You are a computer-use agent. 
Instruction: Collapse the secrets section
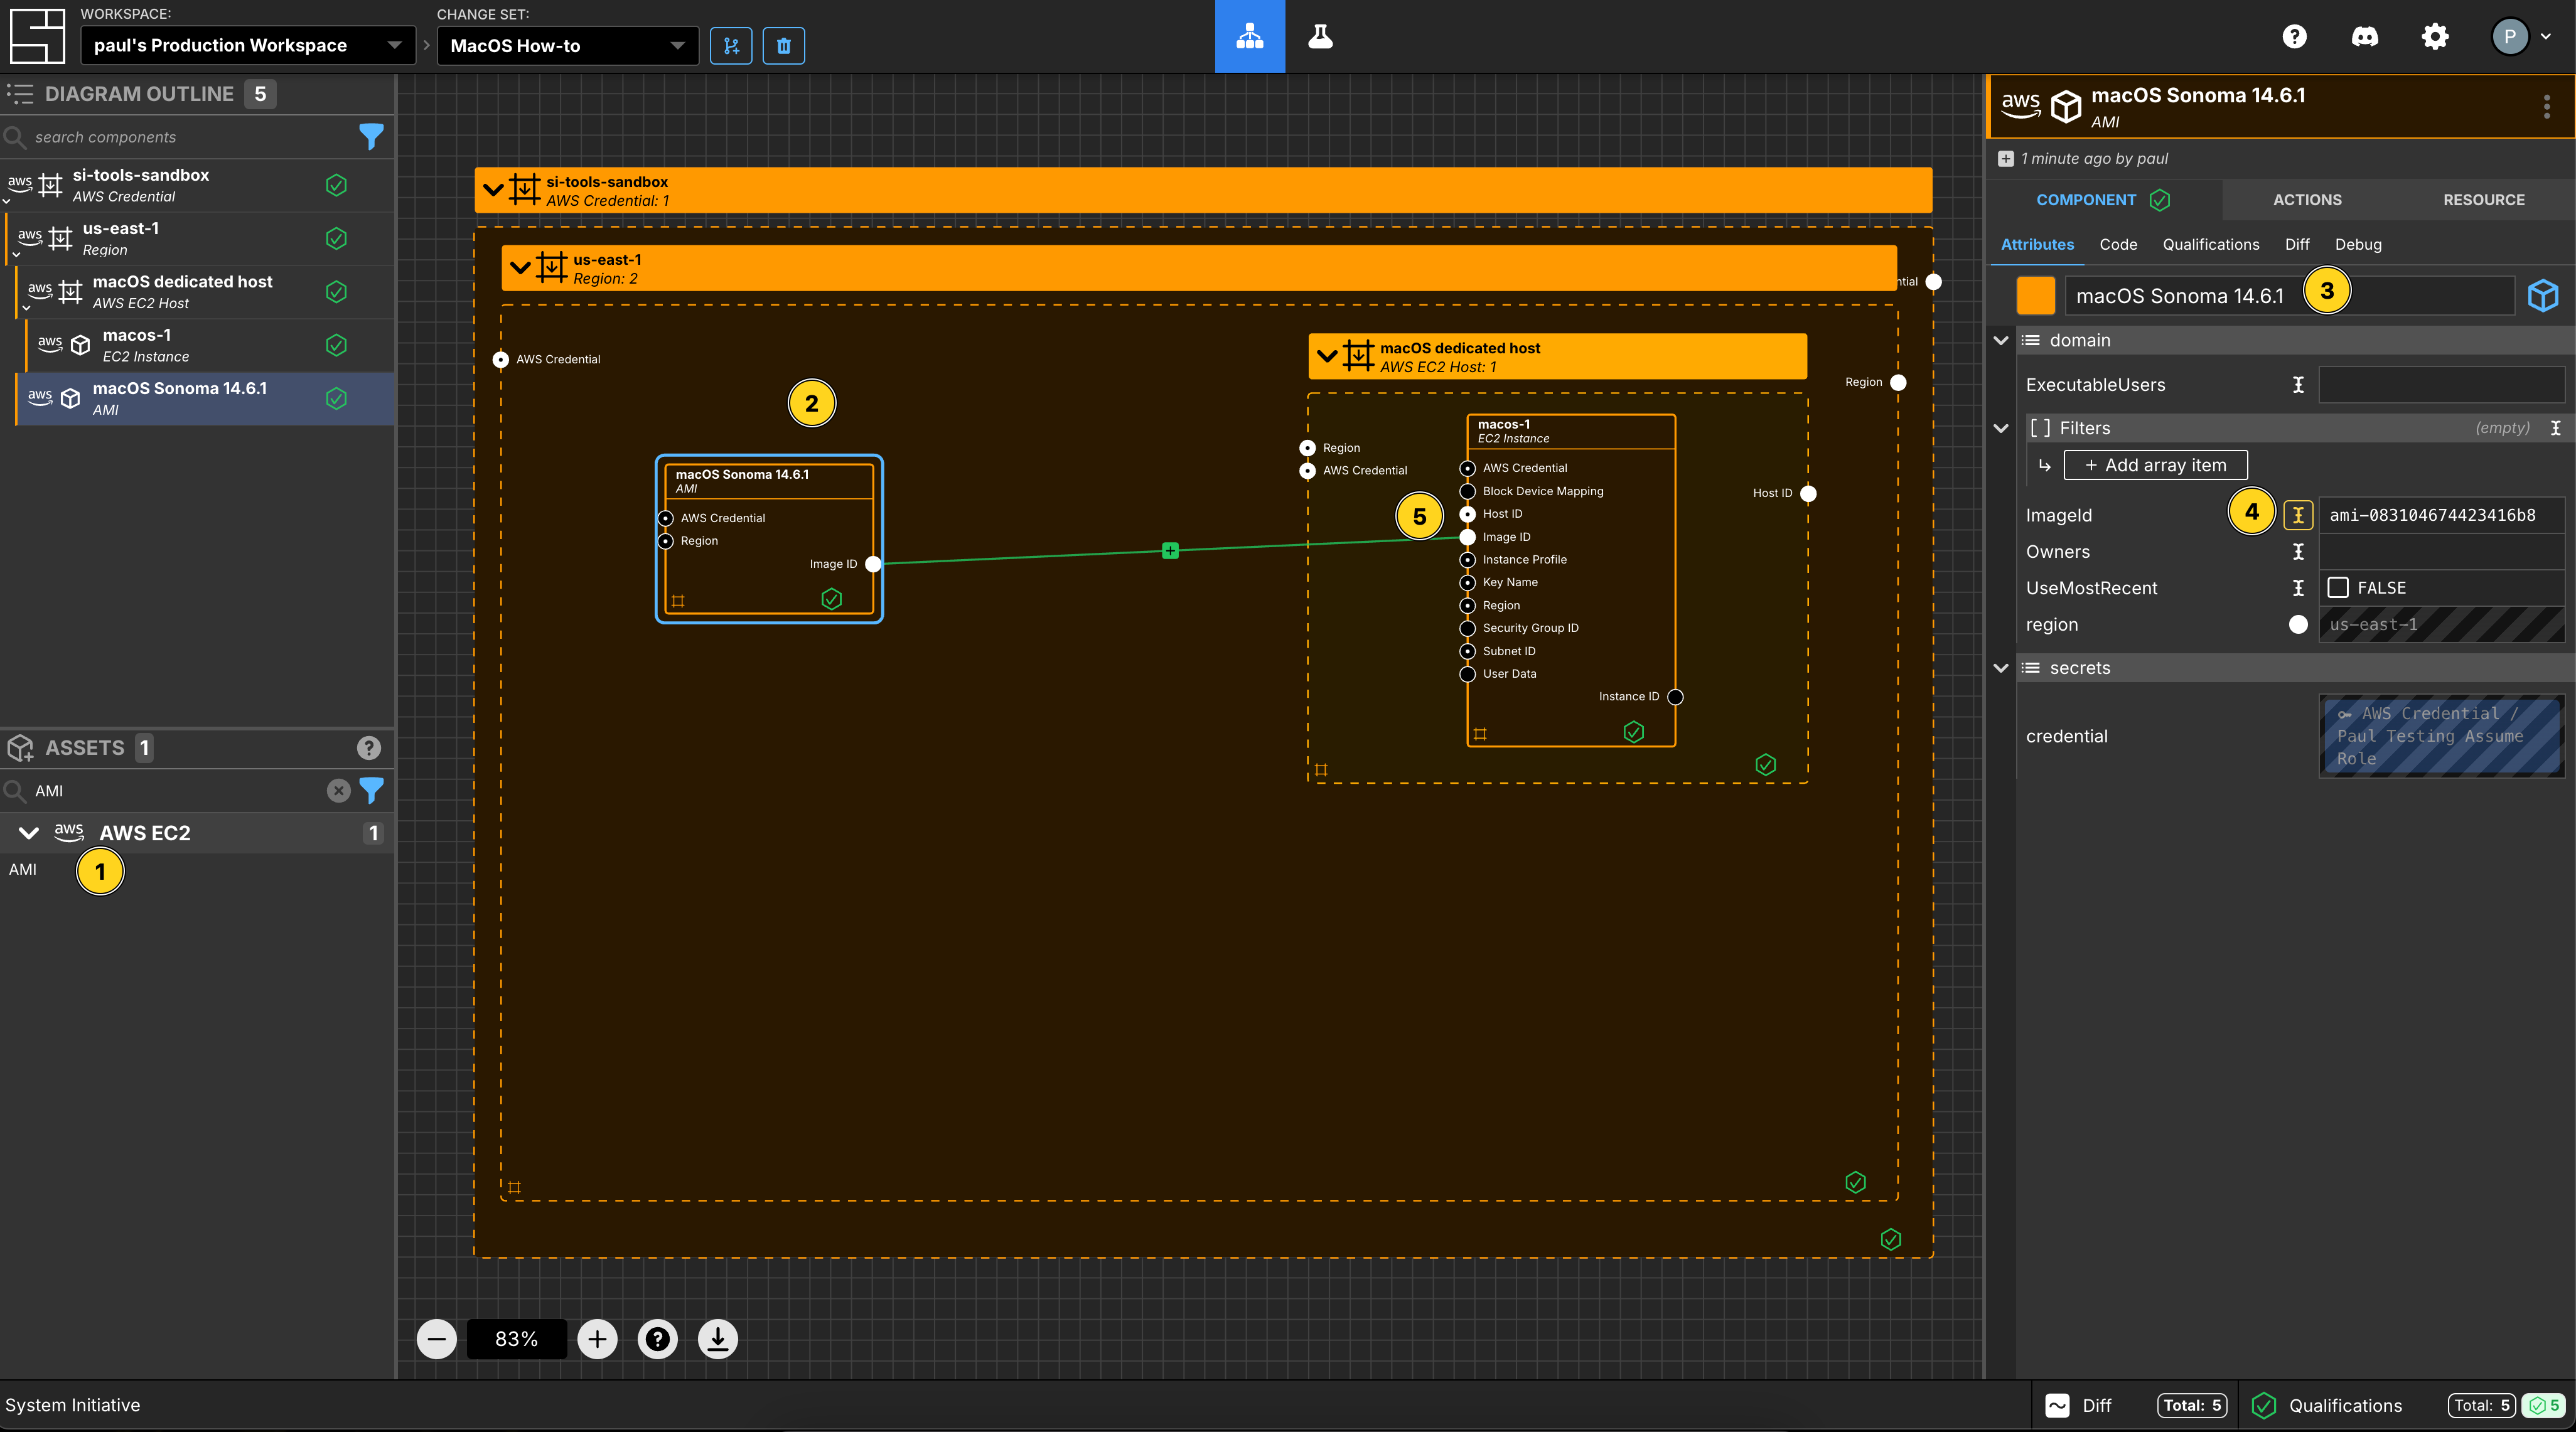click(x=2001, y=668)
